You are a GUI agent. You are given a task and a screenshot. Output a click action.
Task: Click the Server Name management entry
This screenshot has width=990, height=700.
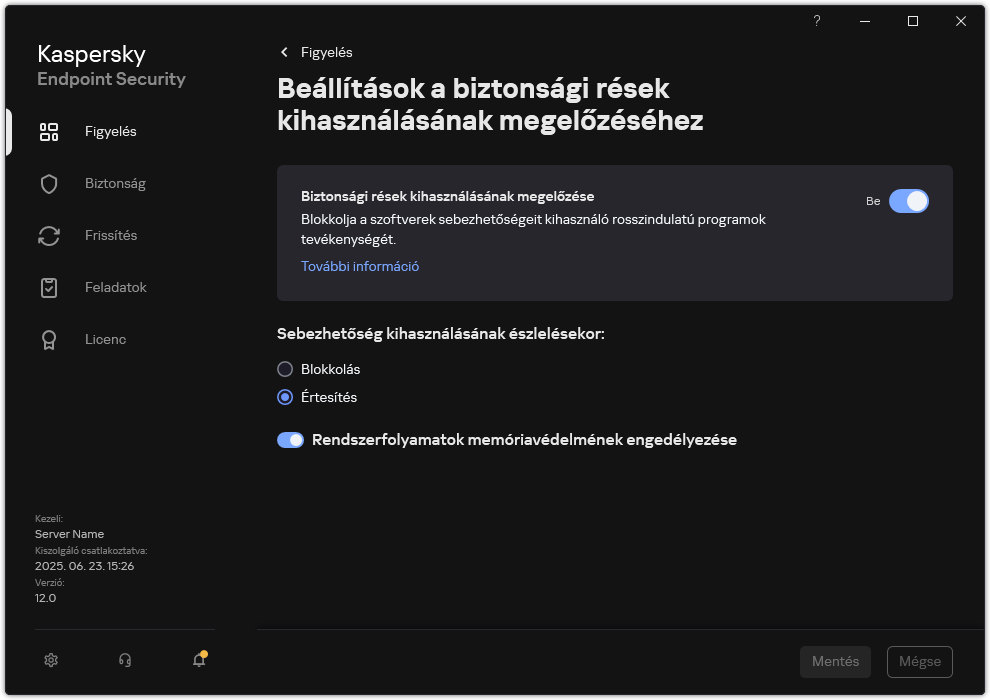(69, 534)
